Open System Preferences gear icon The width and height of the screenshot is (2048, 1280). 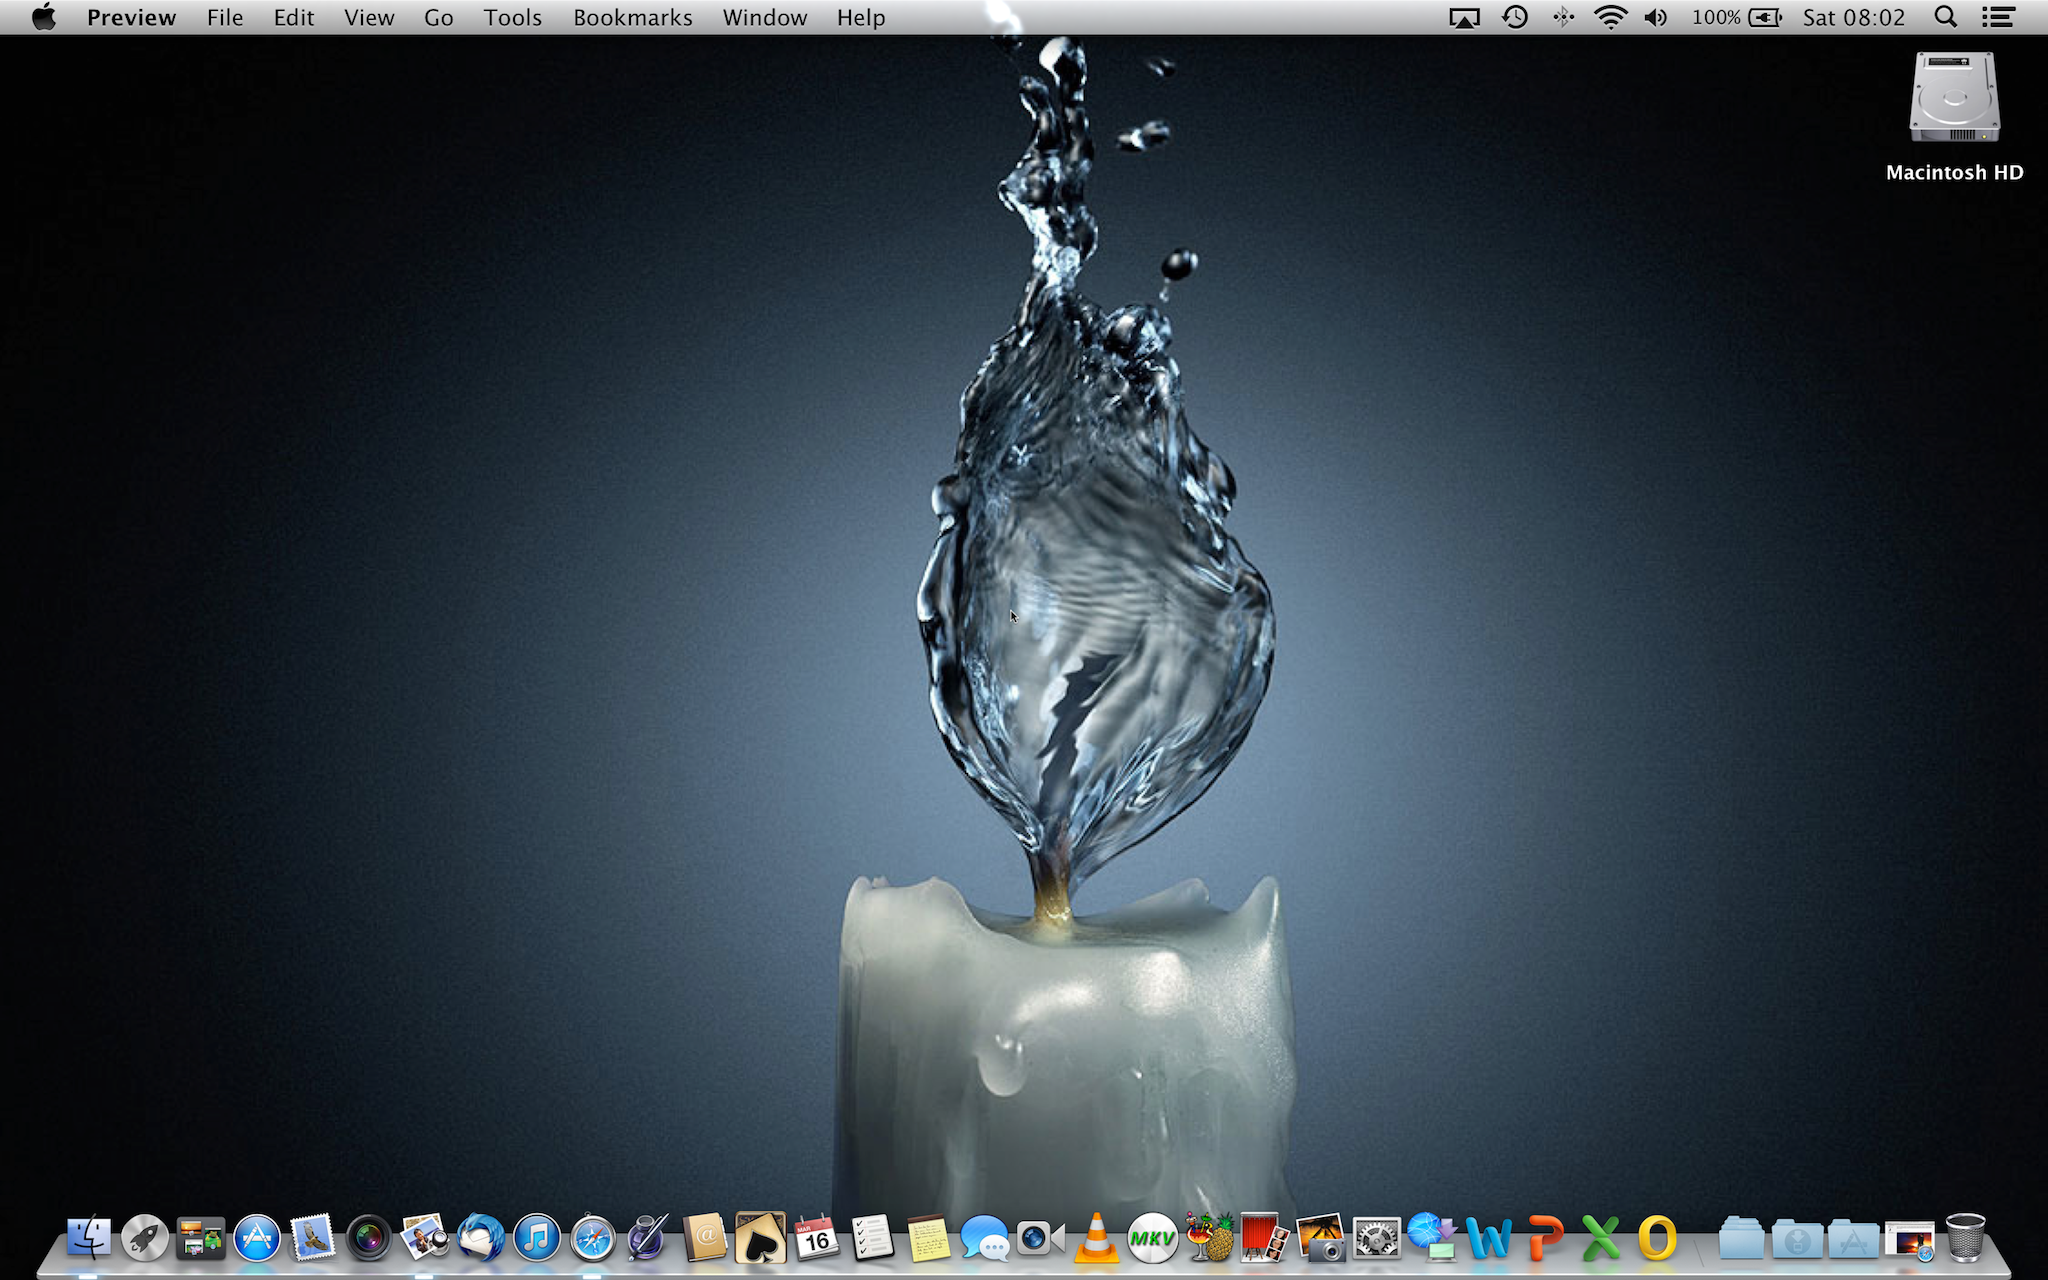(1376, 1238)
